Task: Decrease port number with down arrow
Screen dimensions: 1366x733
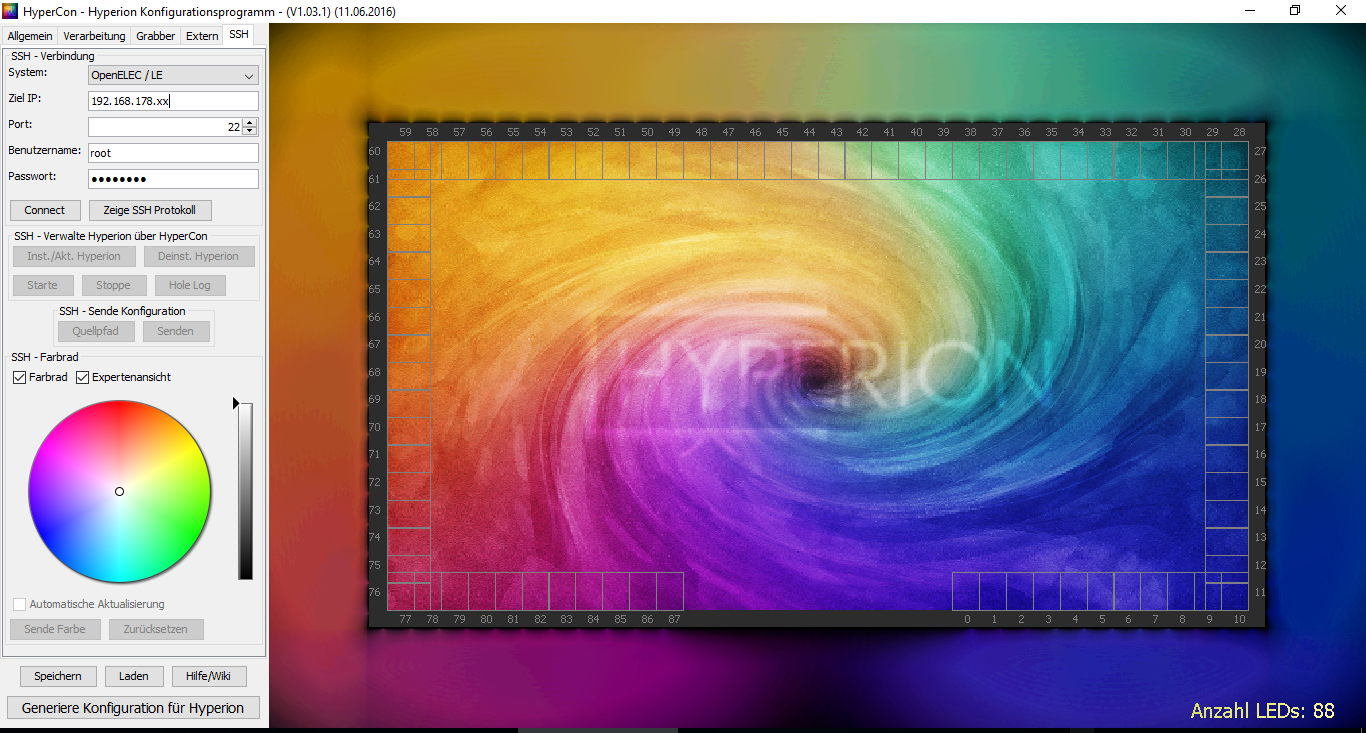Action: 250,131
